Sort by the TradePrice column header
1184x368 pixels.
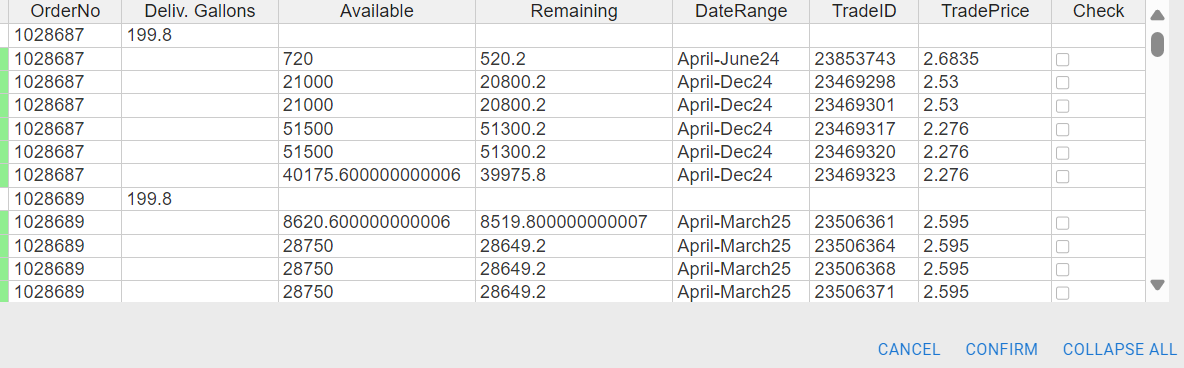[985, 11]
